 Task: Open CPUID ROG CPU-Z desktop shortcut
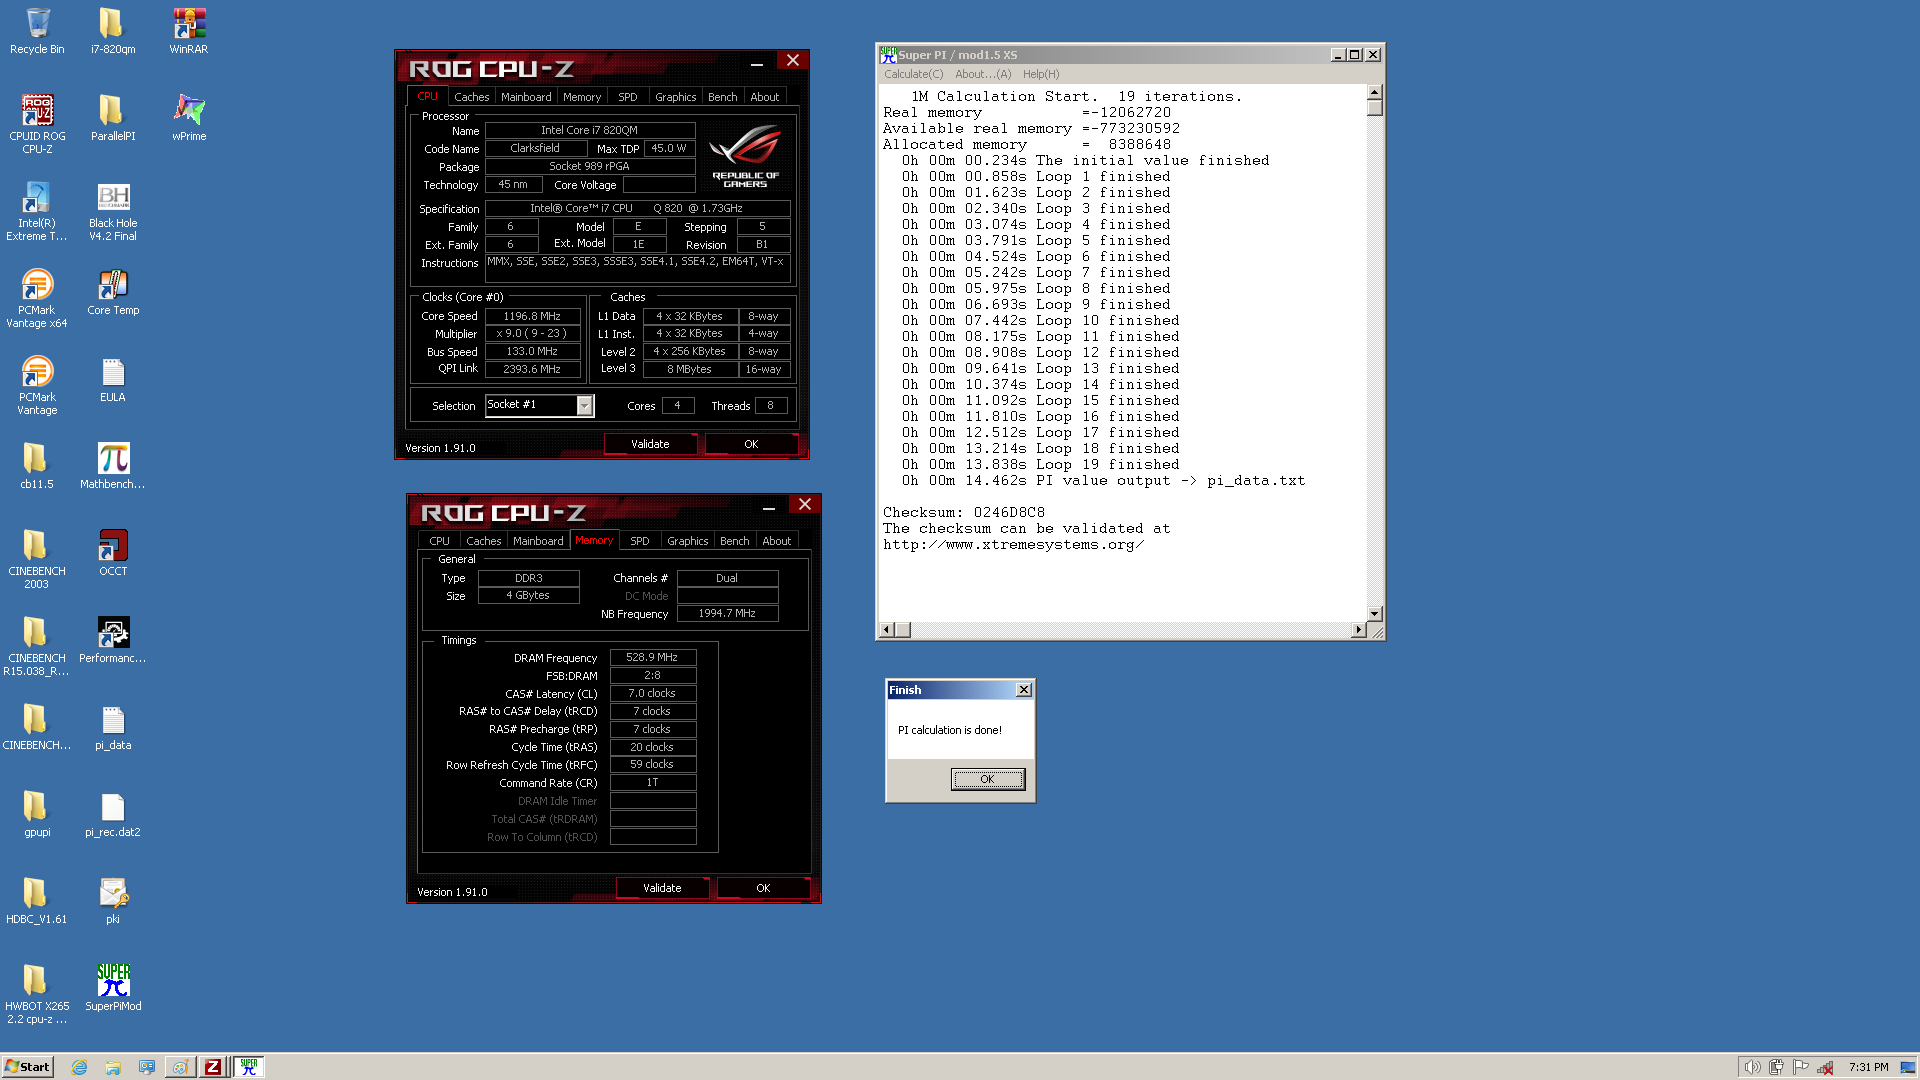[37, 124]
